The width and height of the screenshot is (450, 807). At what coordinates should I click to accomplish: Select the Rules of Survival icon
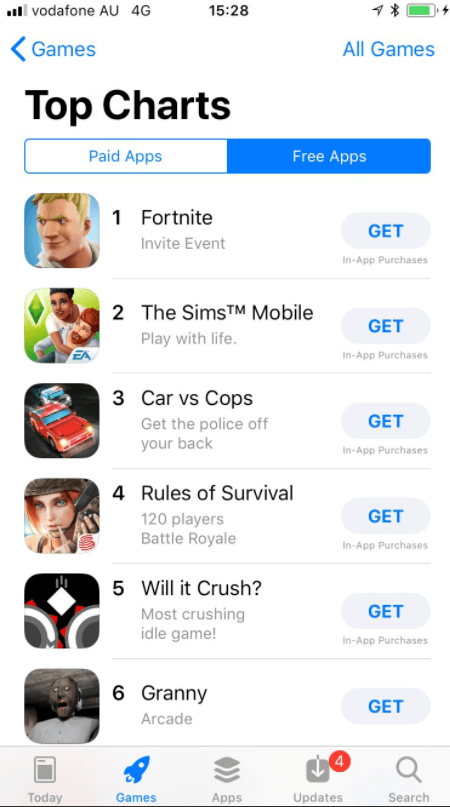click(x=62, y=516)
